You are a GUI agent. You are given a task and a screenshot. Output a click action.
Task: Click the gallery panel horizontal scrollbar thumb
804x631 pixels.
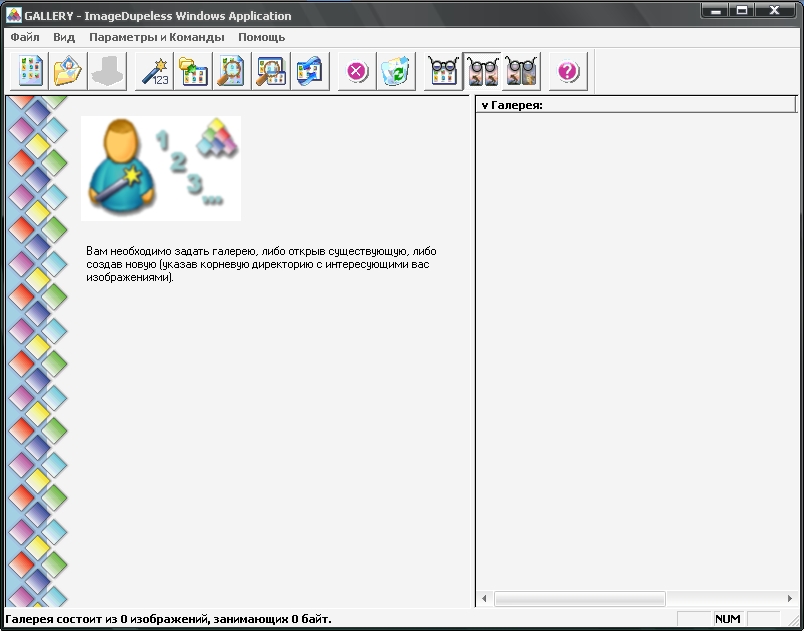579,599
